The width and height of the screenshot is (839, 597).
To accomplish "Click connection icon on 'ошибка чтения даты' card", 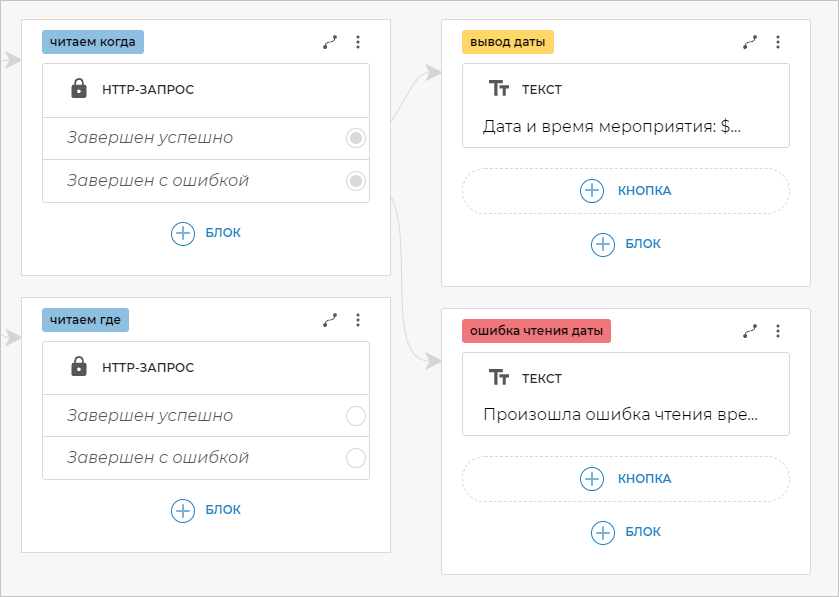I will tap(750, 331).
